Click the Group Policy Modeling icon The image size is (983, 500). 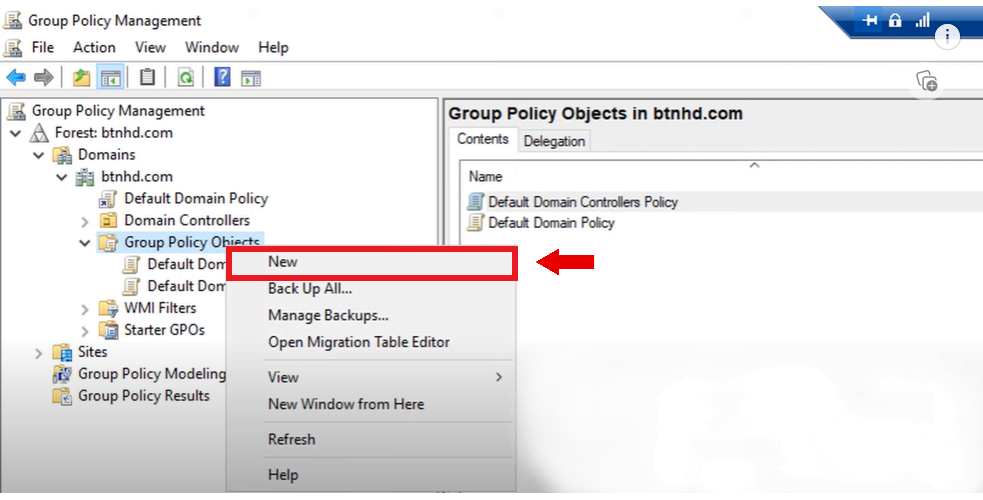62,374
